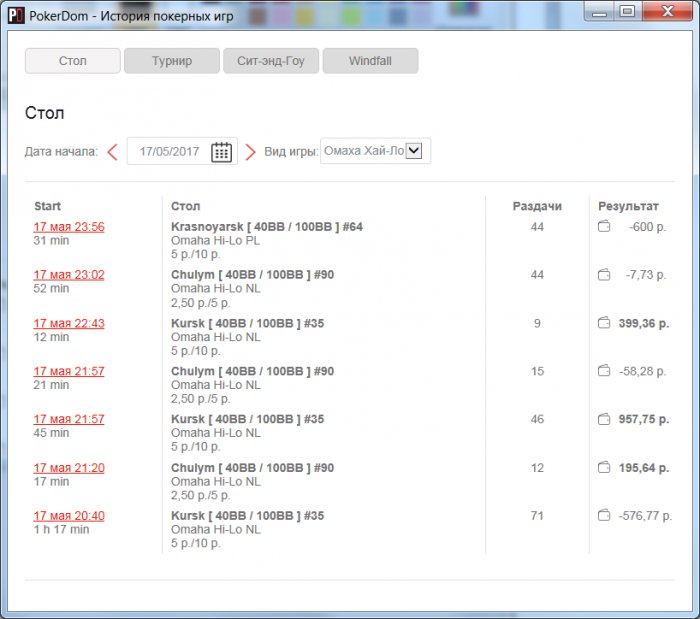Select the Стол tab
This screenshot has width=700, height=619.
73,61
